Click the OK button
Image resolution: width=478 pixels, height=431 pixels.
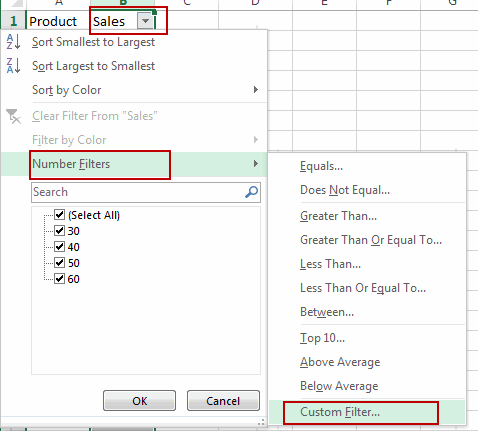coord(139,401)
